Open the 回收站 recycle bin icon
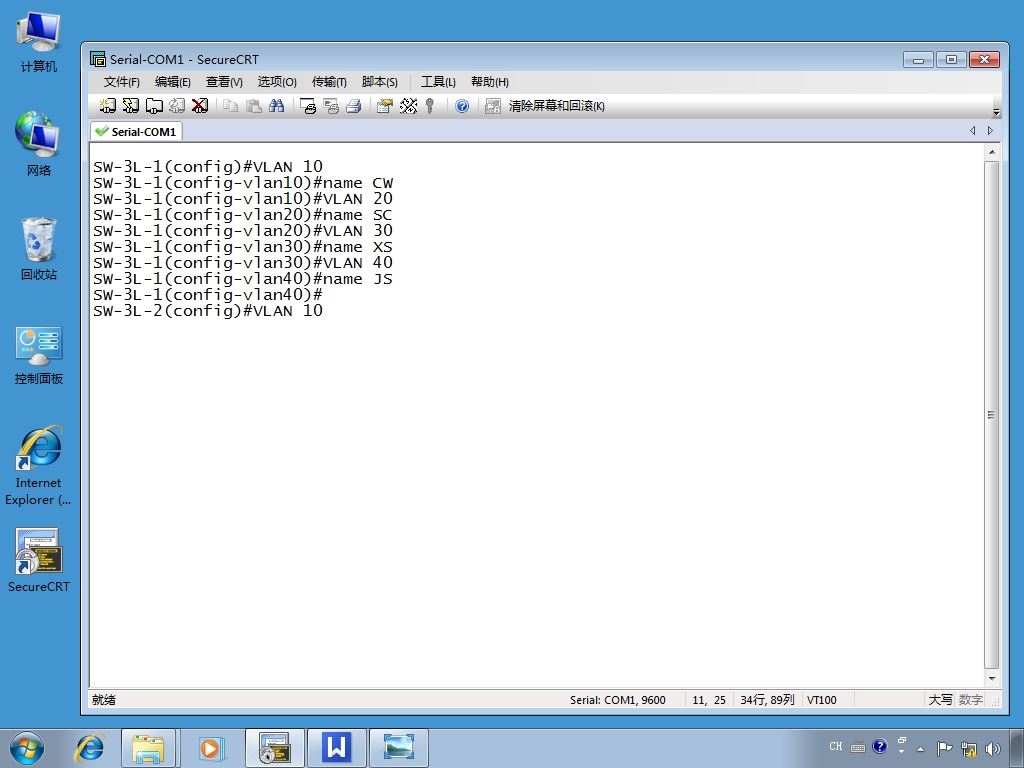 click(39, 248)
